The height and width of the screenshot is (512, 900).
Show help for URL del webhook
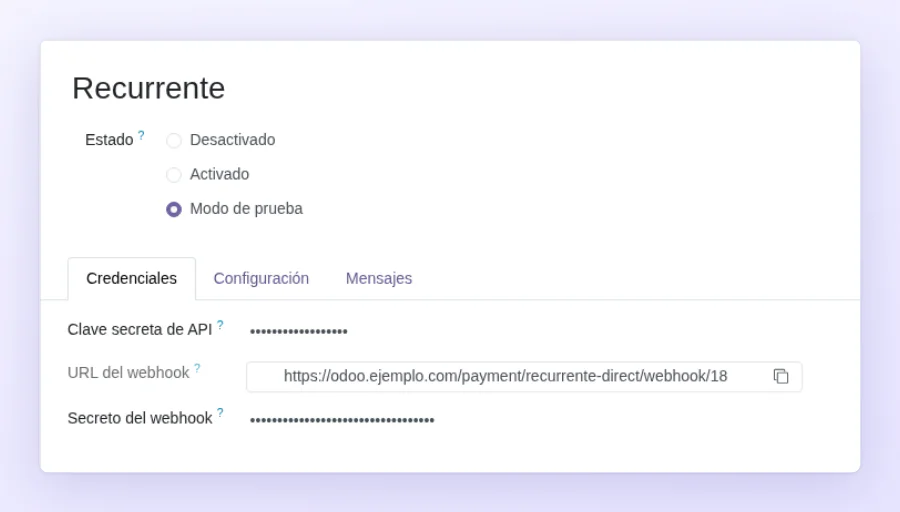(197, 368)
